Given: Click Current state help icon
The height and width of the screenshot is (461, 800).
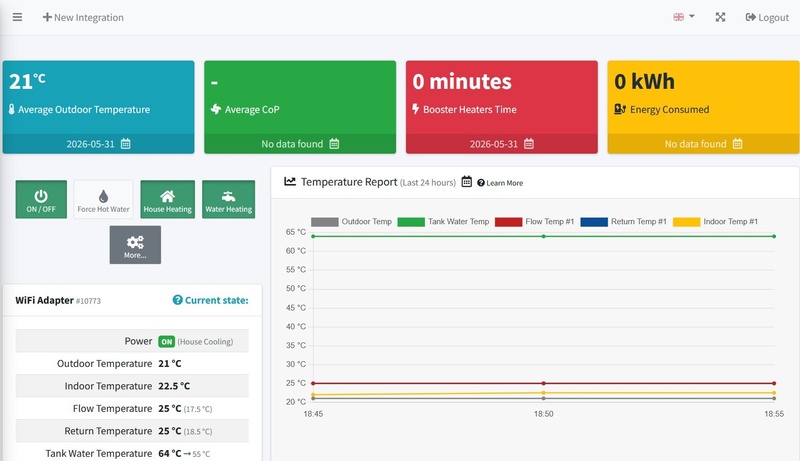Looking at the screenshot, I should coord(178,300).
